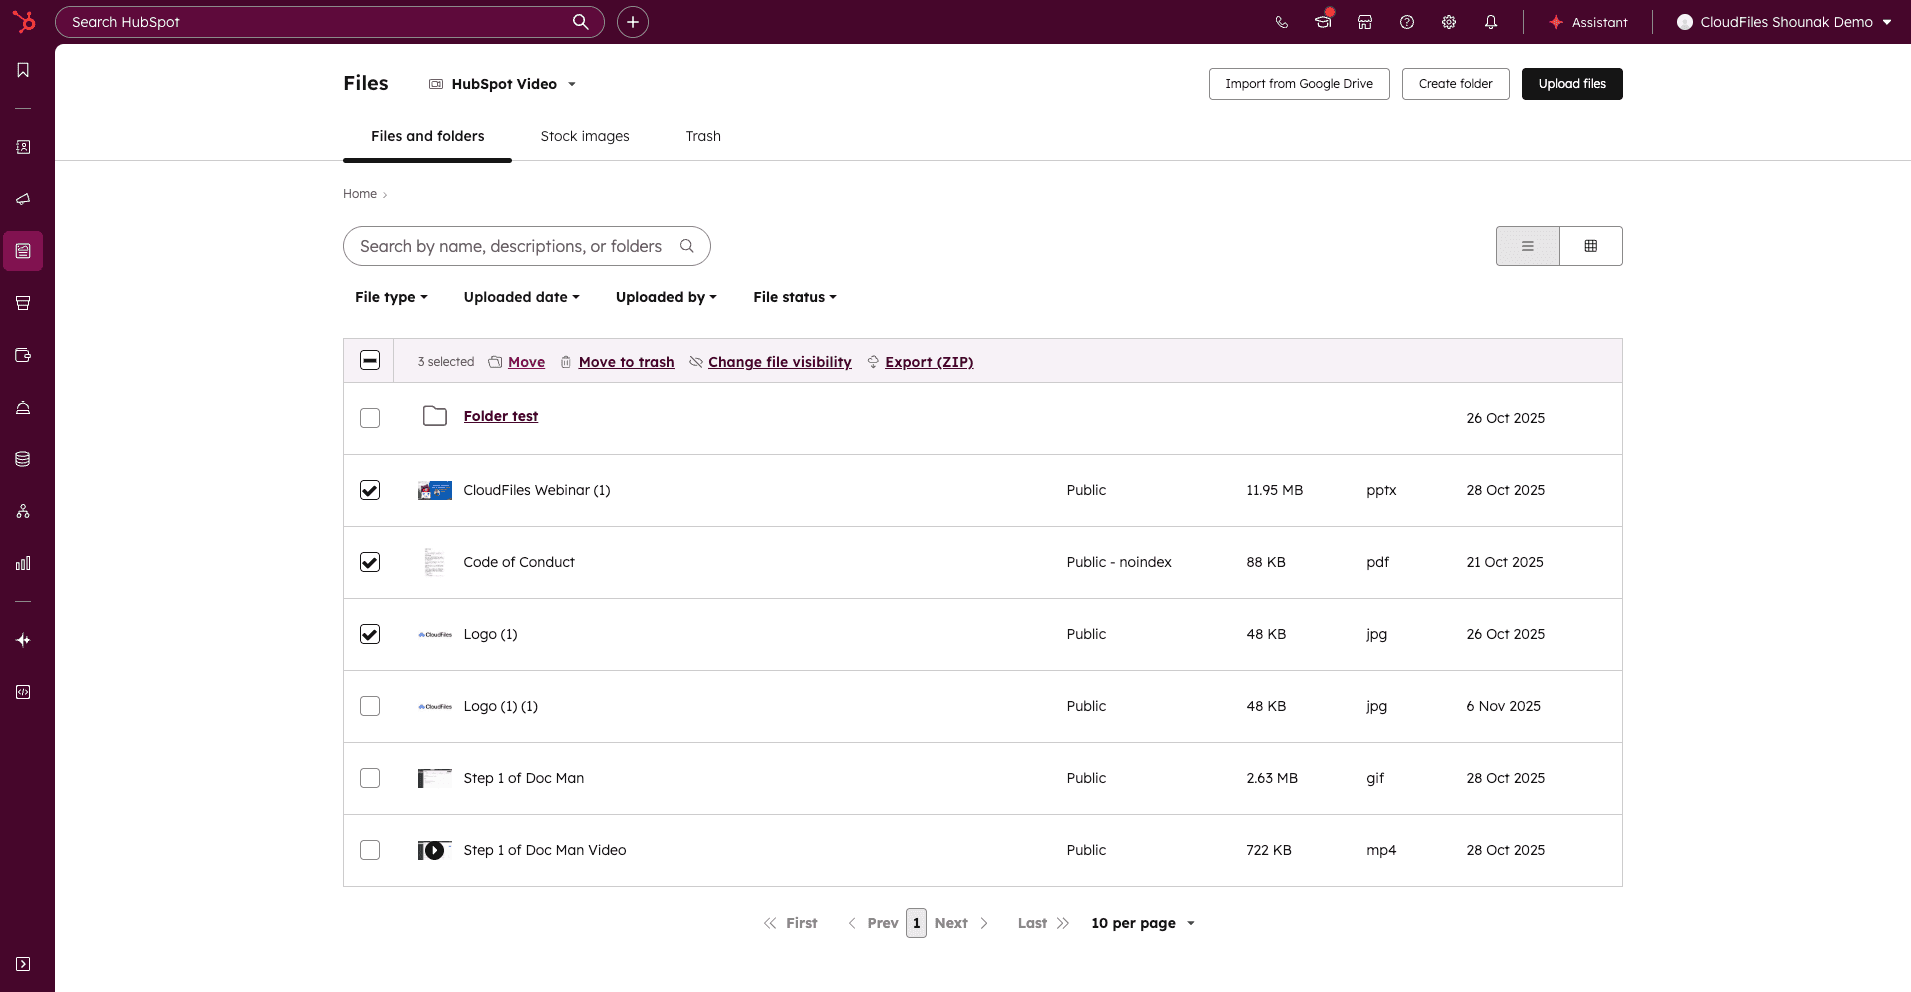1911x992 pixels.
Task: Expand the Uploaded by filter
Action: click(664, 297)
